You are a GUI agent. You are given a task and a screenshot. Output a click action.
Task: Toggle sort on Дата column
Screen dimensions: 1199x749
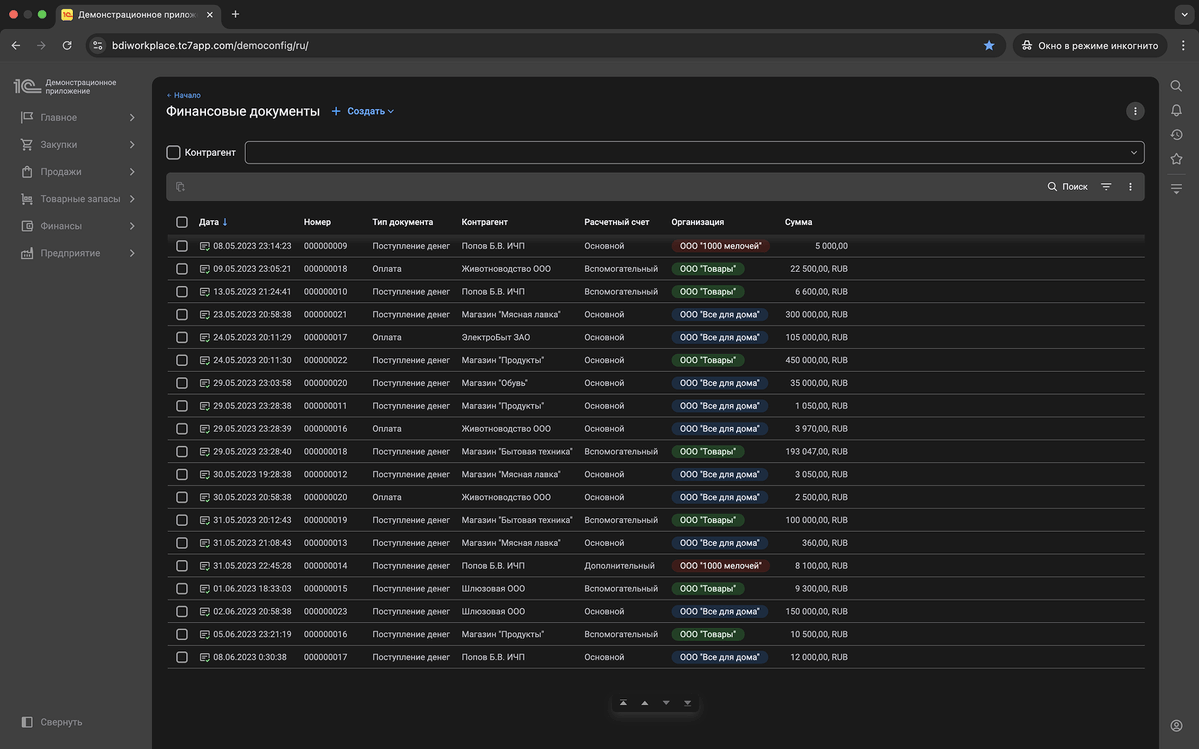[213, 222]
